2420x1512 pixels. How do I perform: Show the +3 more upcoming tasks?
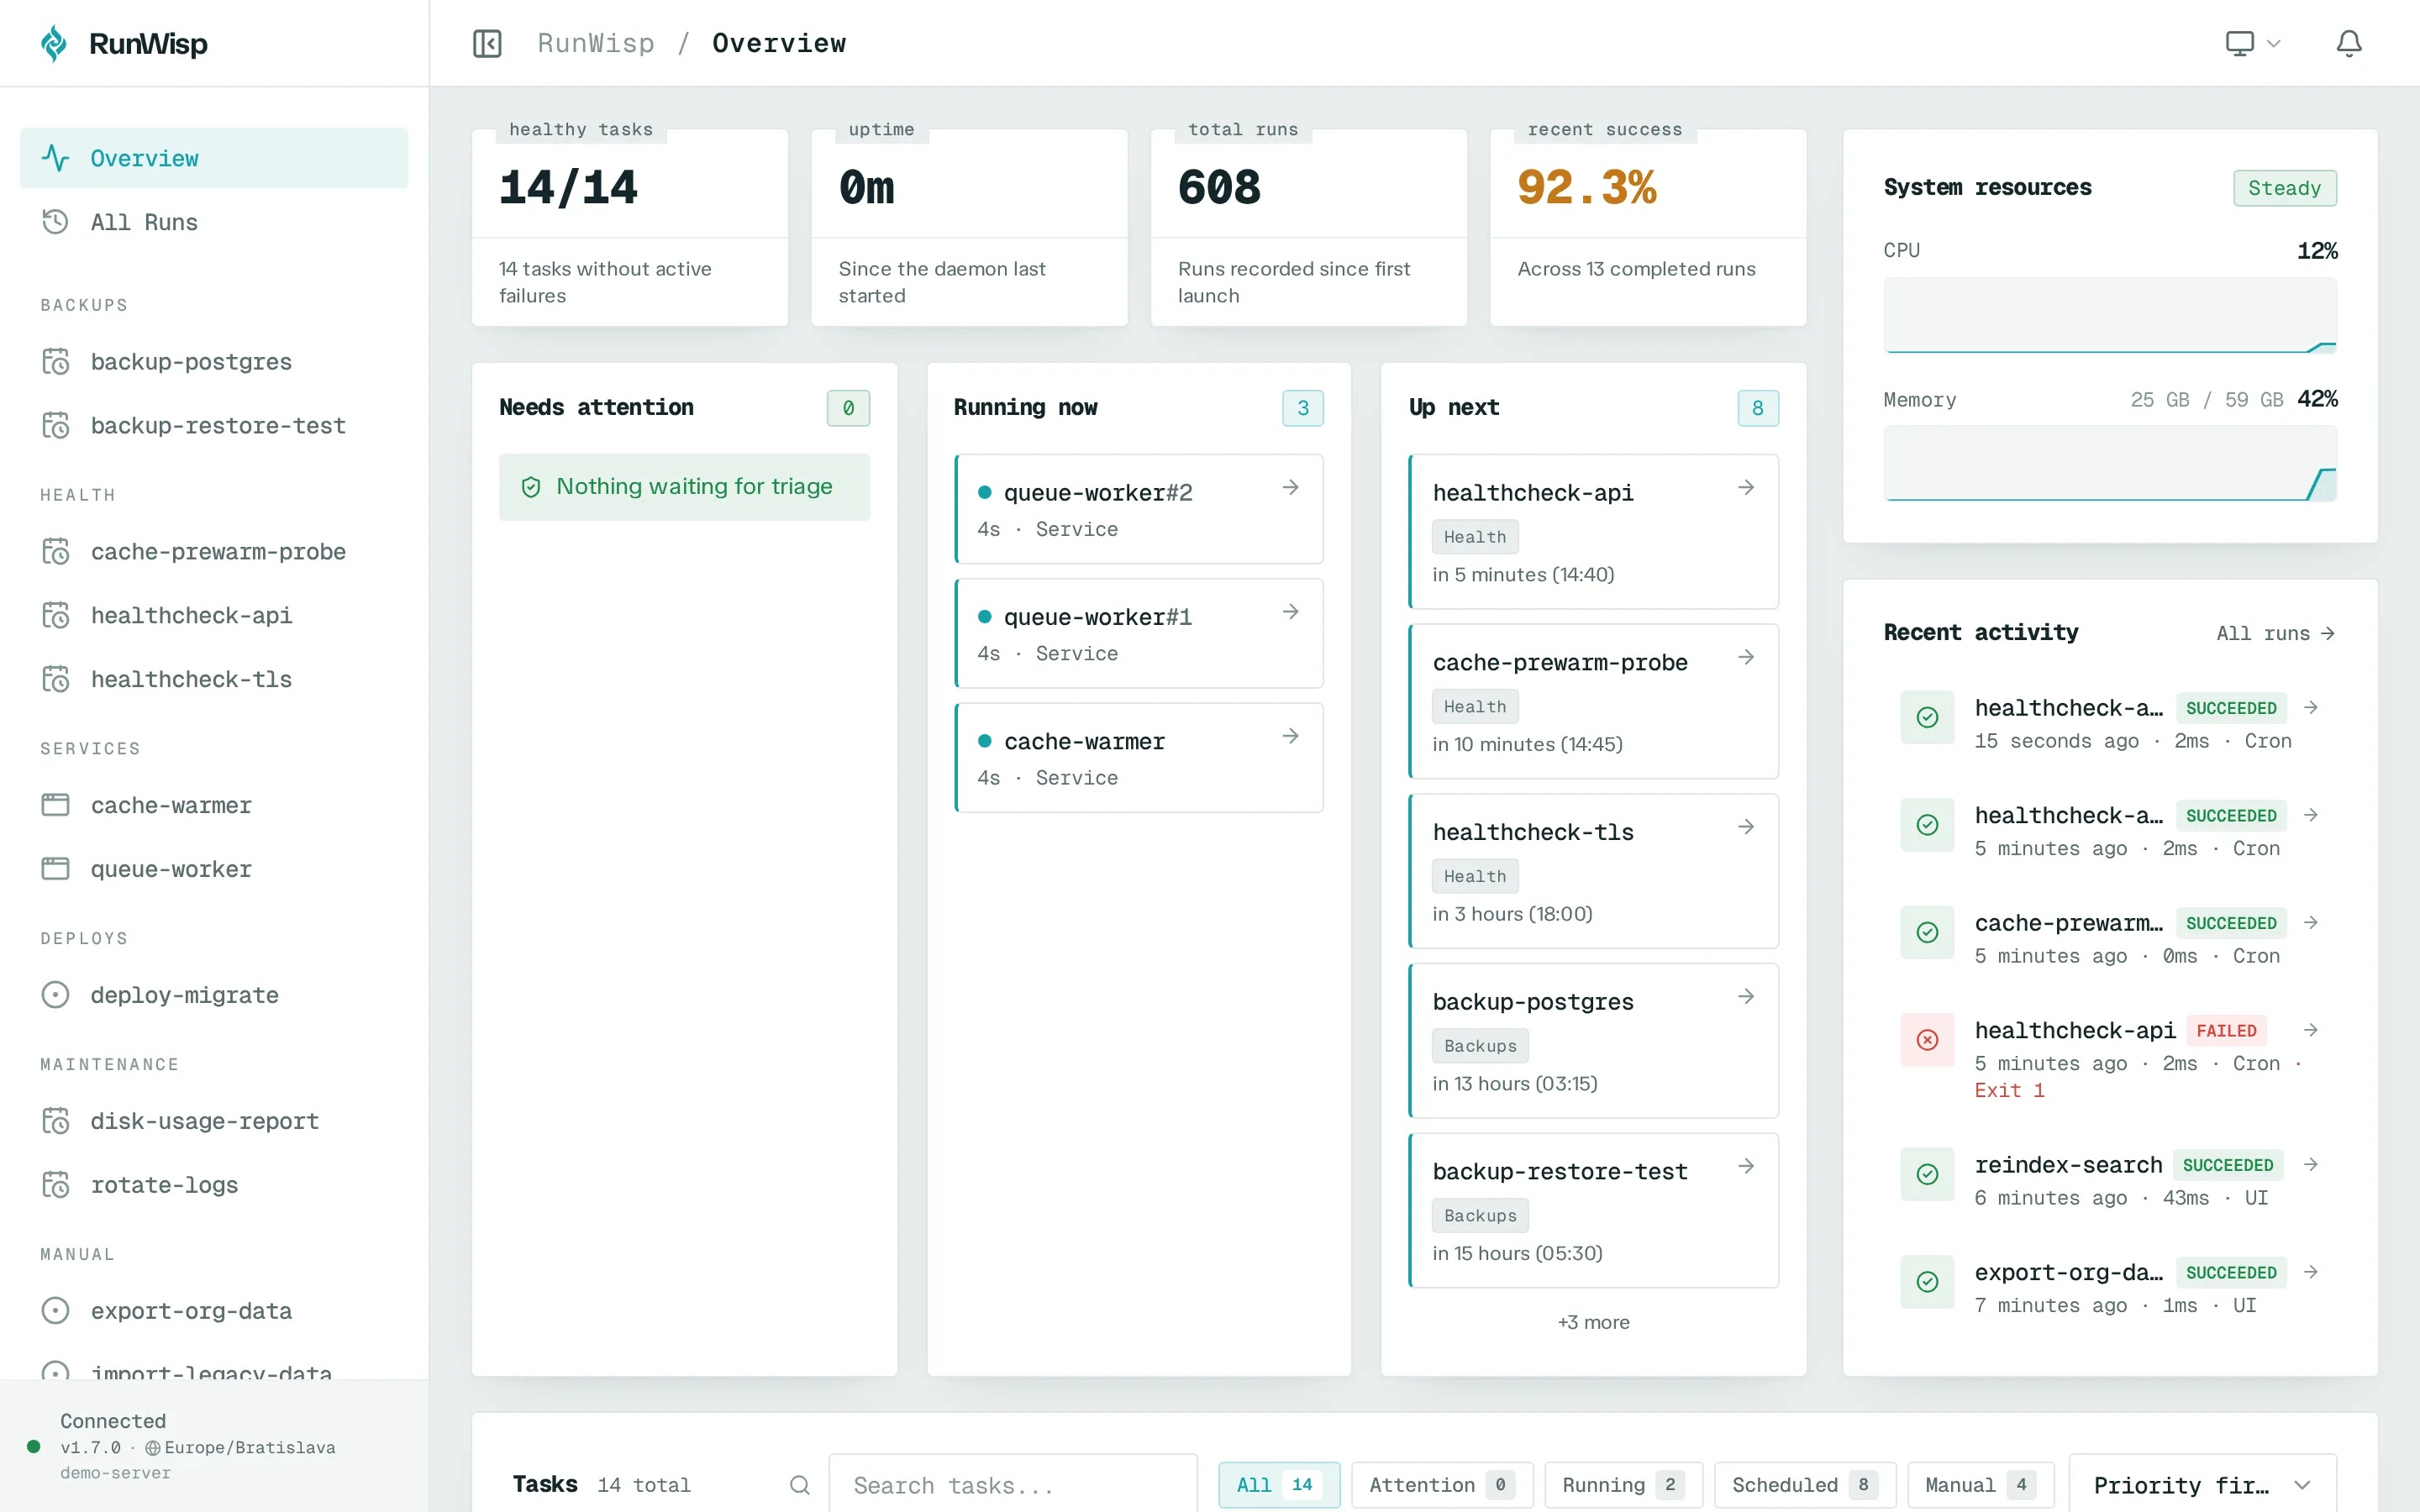(1593, 1322)
